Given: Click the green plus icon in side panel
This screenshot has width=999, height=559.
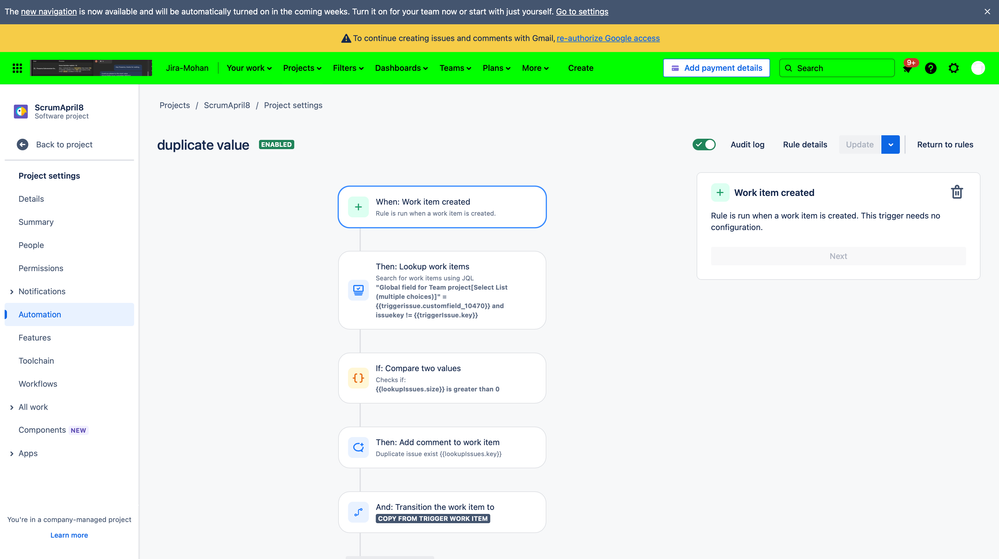Looking at the screenshot, I should coord(720,192).
